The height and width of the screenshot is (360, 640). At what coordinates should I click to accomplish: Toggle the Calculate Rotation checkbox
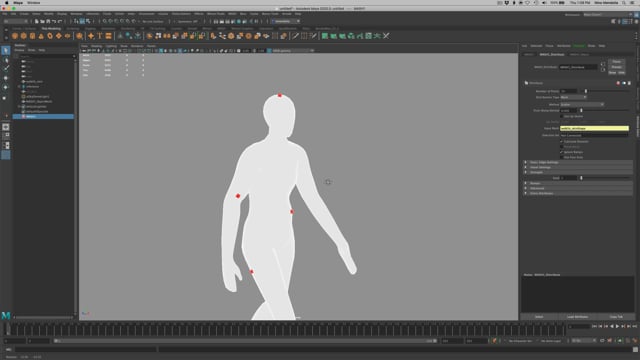pyautogui.click(x=562, y=142)
